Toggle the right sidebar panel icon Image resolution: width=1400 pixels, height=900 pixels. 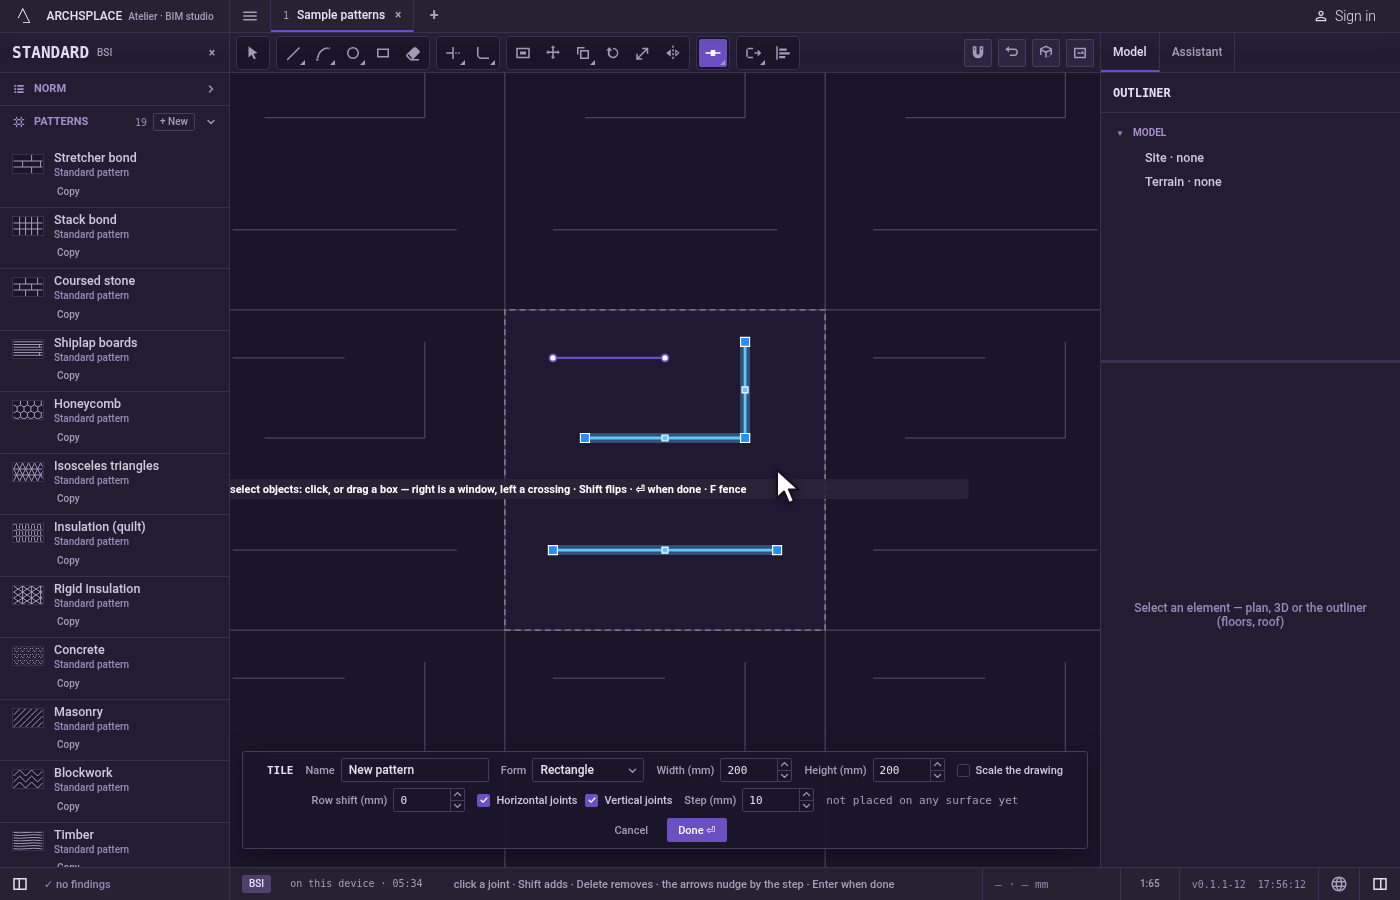(1380, 884)
